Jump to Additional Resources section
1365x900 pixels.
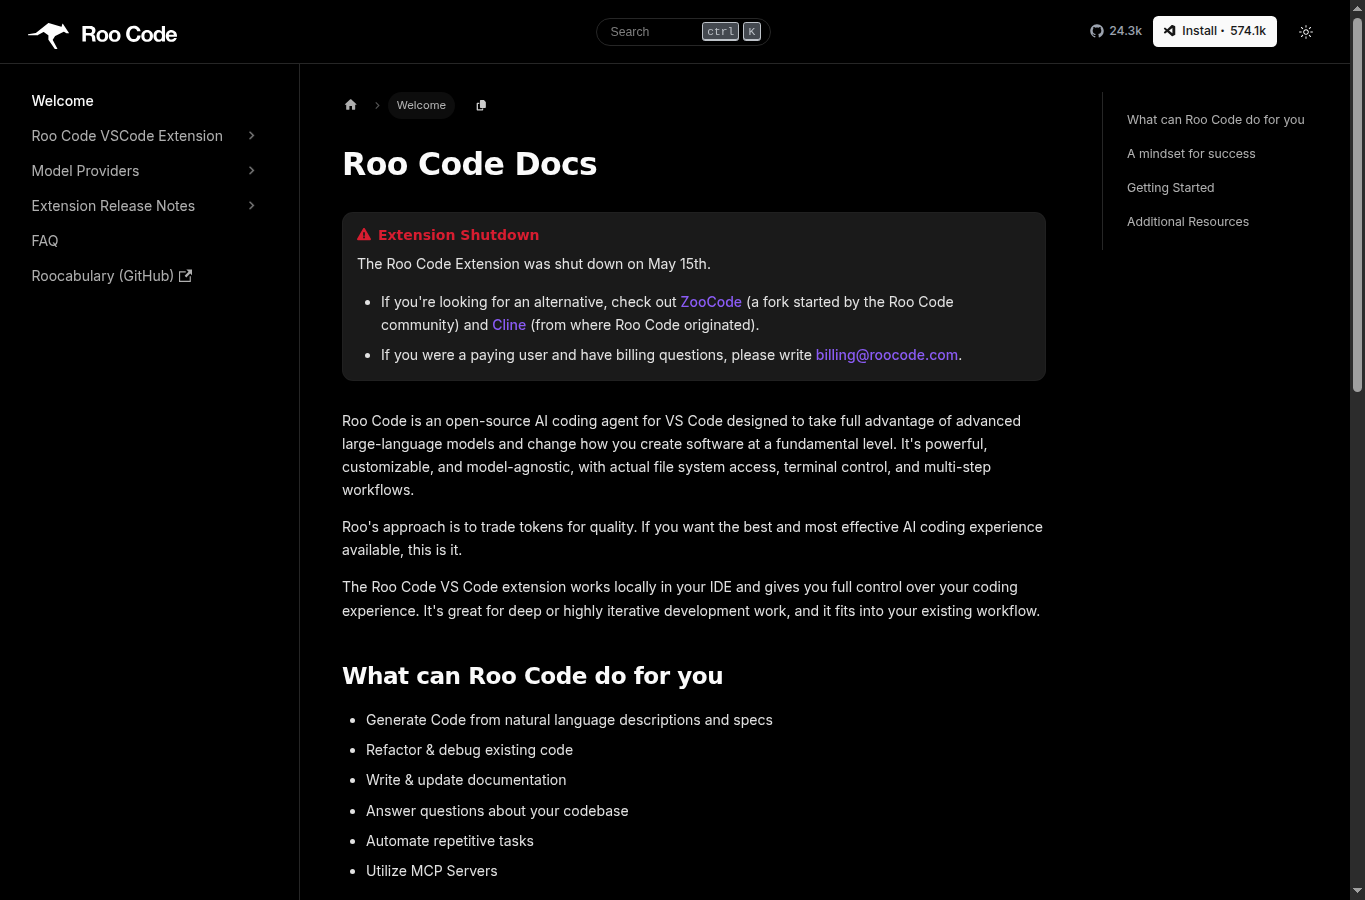click(x=1188, y=222)
